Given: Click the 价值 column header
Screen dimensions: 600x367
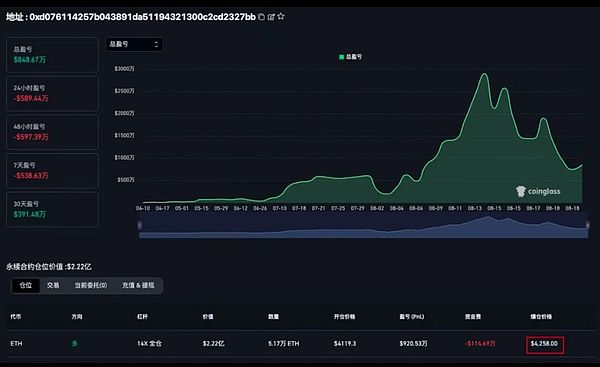Looking at the screenshot, I should [208, 316].
